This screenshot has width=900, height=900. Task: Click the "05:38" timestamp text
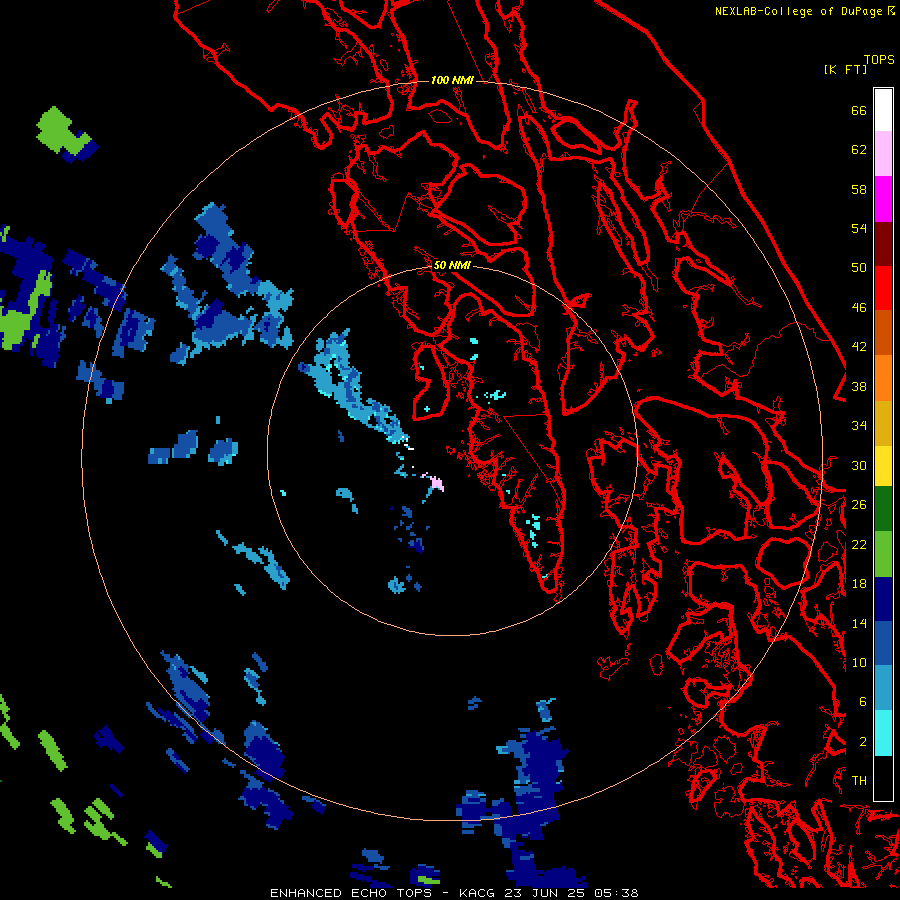point(616,893)
